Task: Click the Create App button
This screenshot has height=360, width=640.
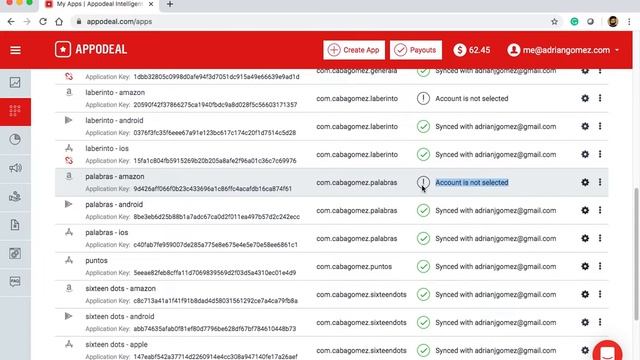Action: (354, 50)
